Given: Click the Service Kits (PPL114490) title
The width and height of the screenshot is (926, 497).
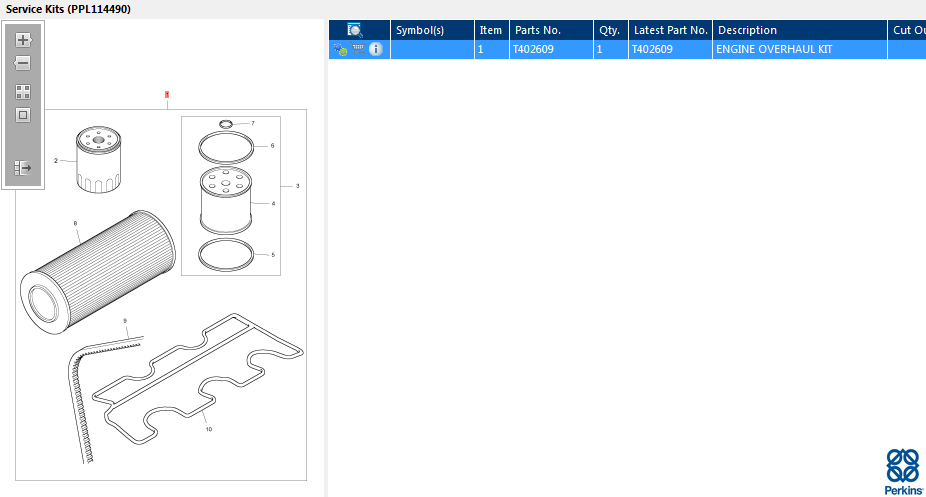Looking at the screenshot, I should tap(69, 9).
